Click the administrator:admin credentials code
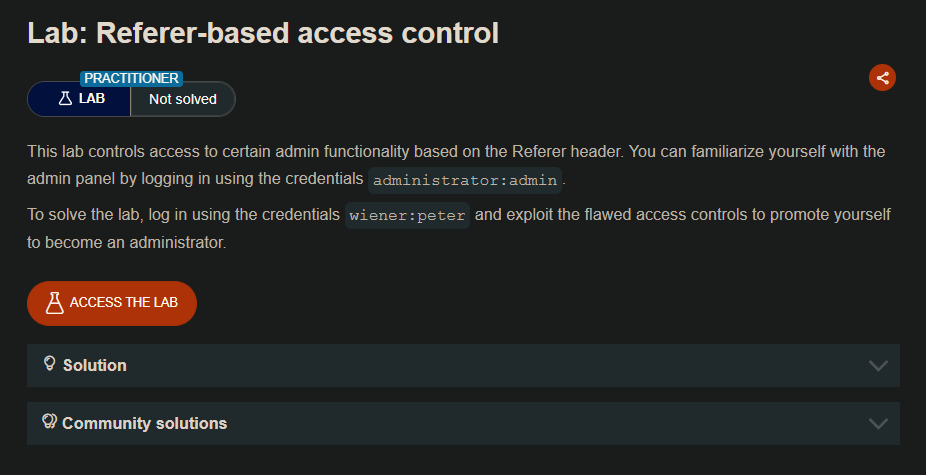 [465, 181]
